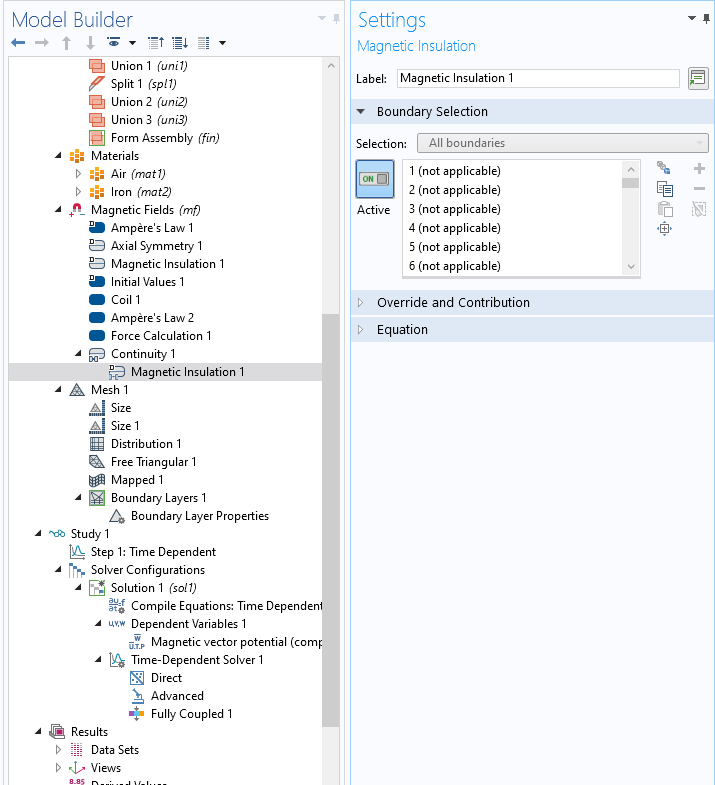Click the back arrow in Model Builder toolbar
Screen dimensions: 715x785
tap(18, 43)
